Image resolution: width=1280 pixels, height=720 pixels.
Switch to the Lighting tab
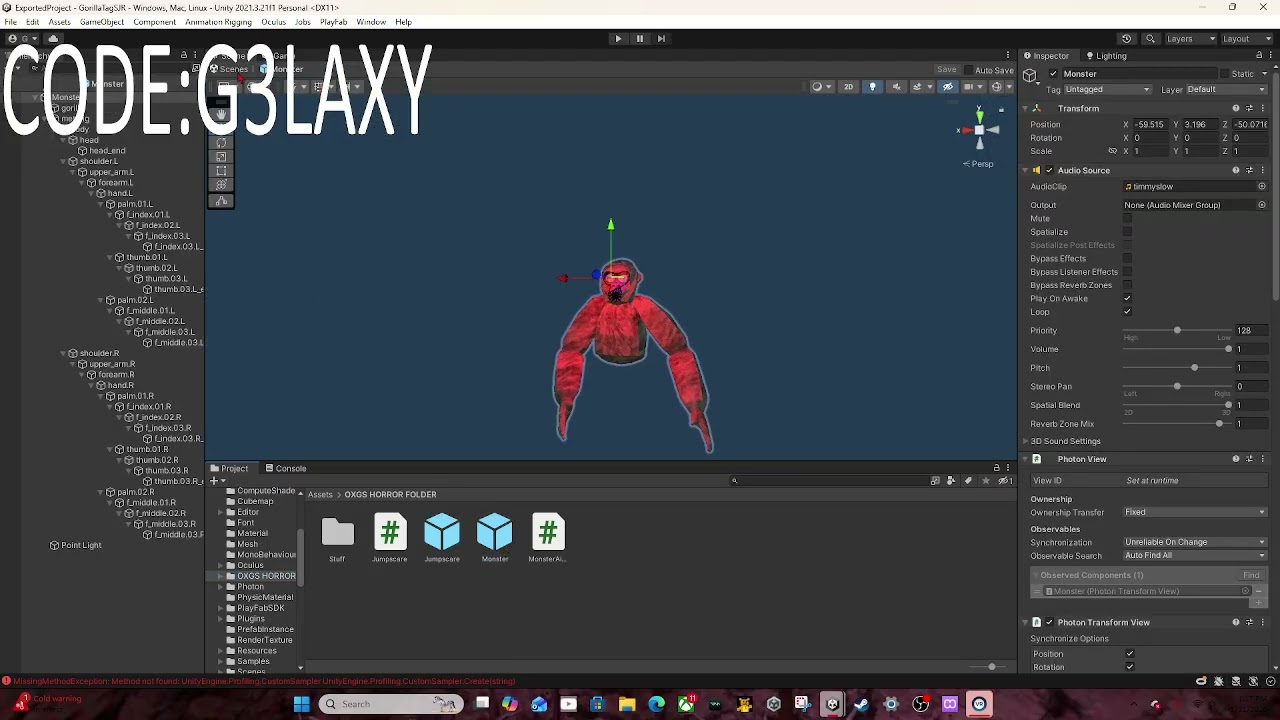click(1107, 56)
